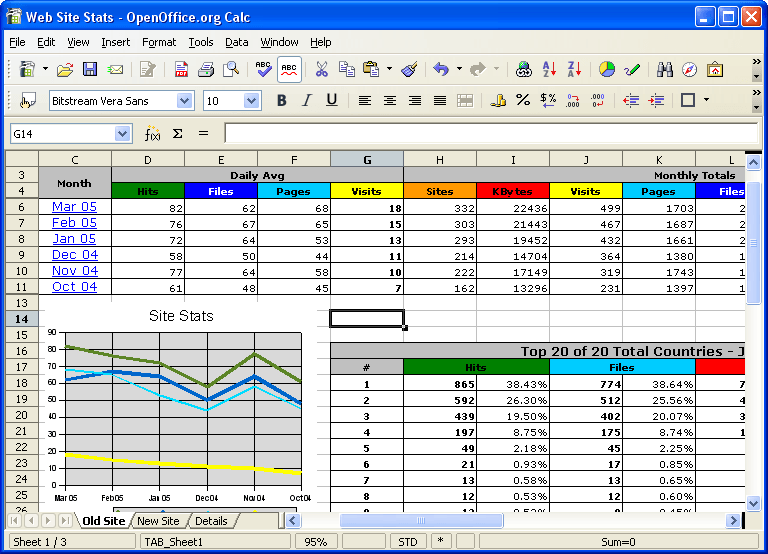This screenshot has height=554, width=768.
Task: Click the Save document icon
Action: pos(90,69)
